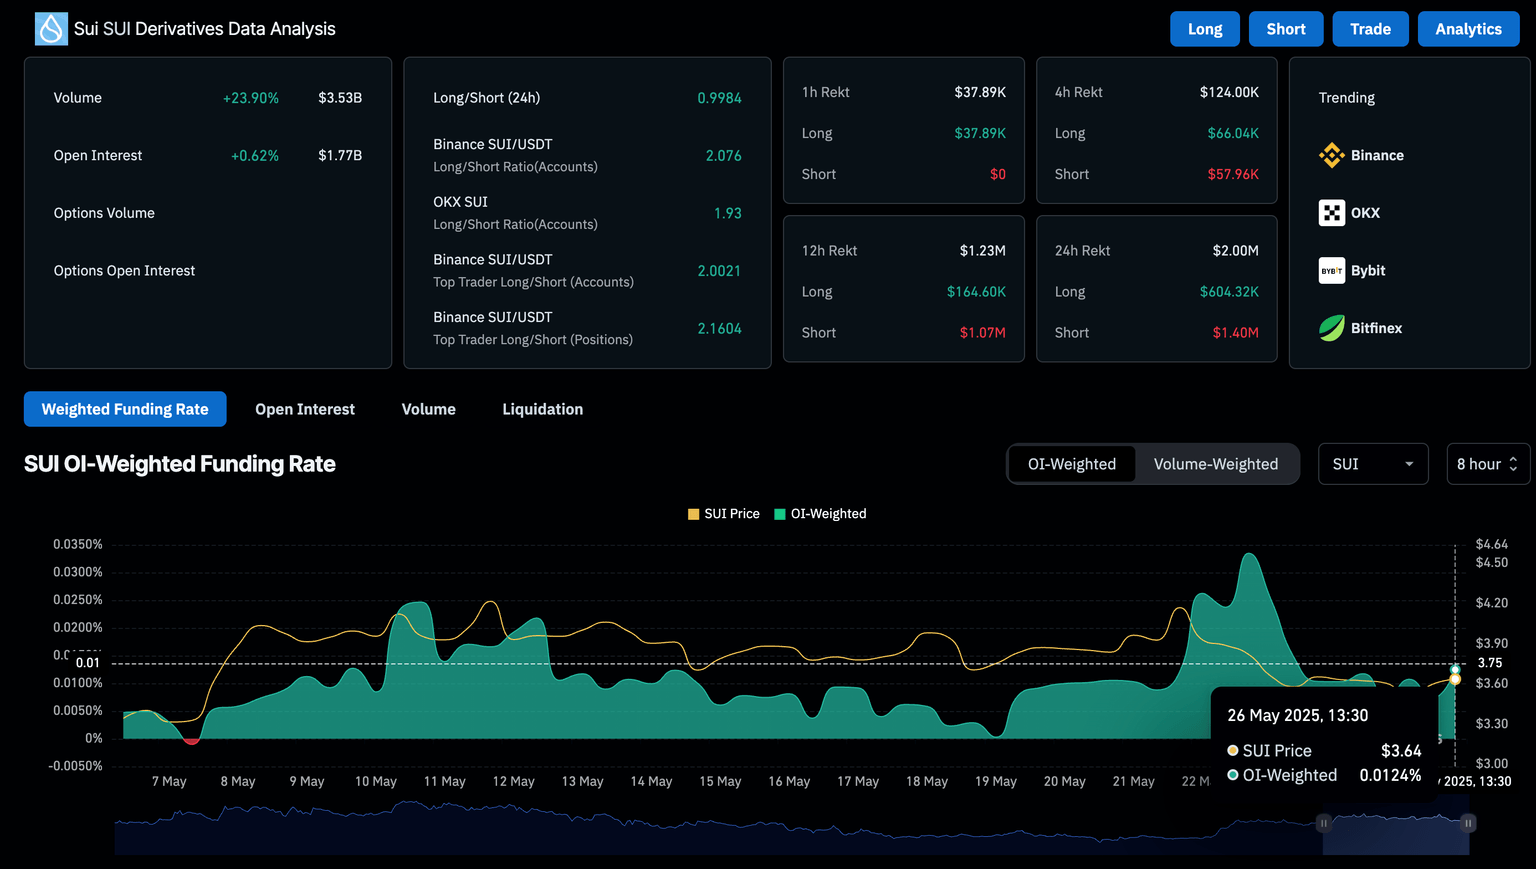This screenshot has height=869, width=1536.
Task: Open the Analytics button
Action: point(1468,29)
